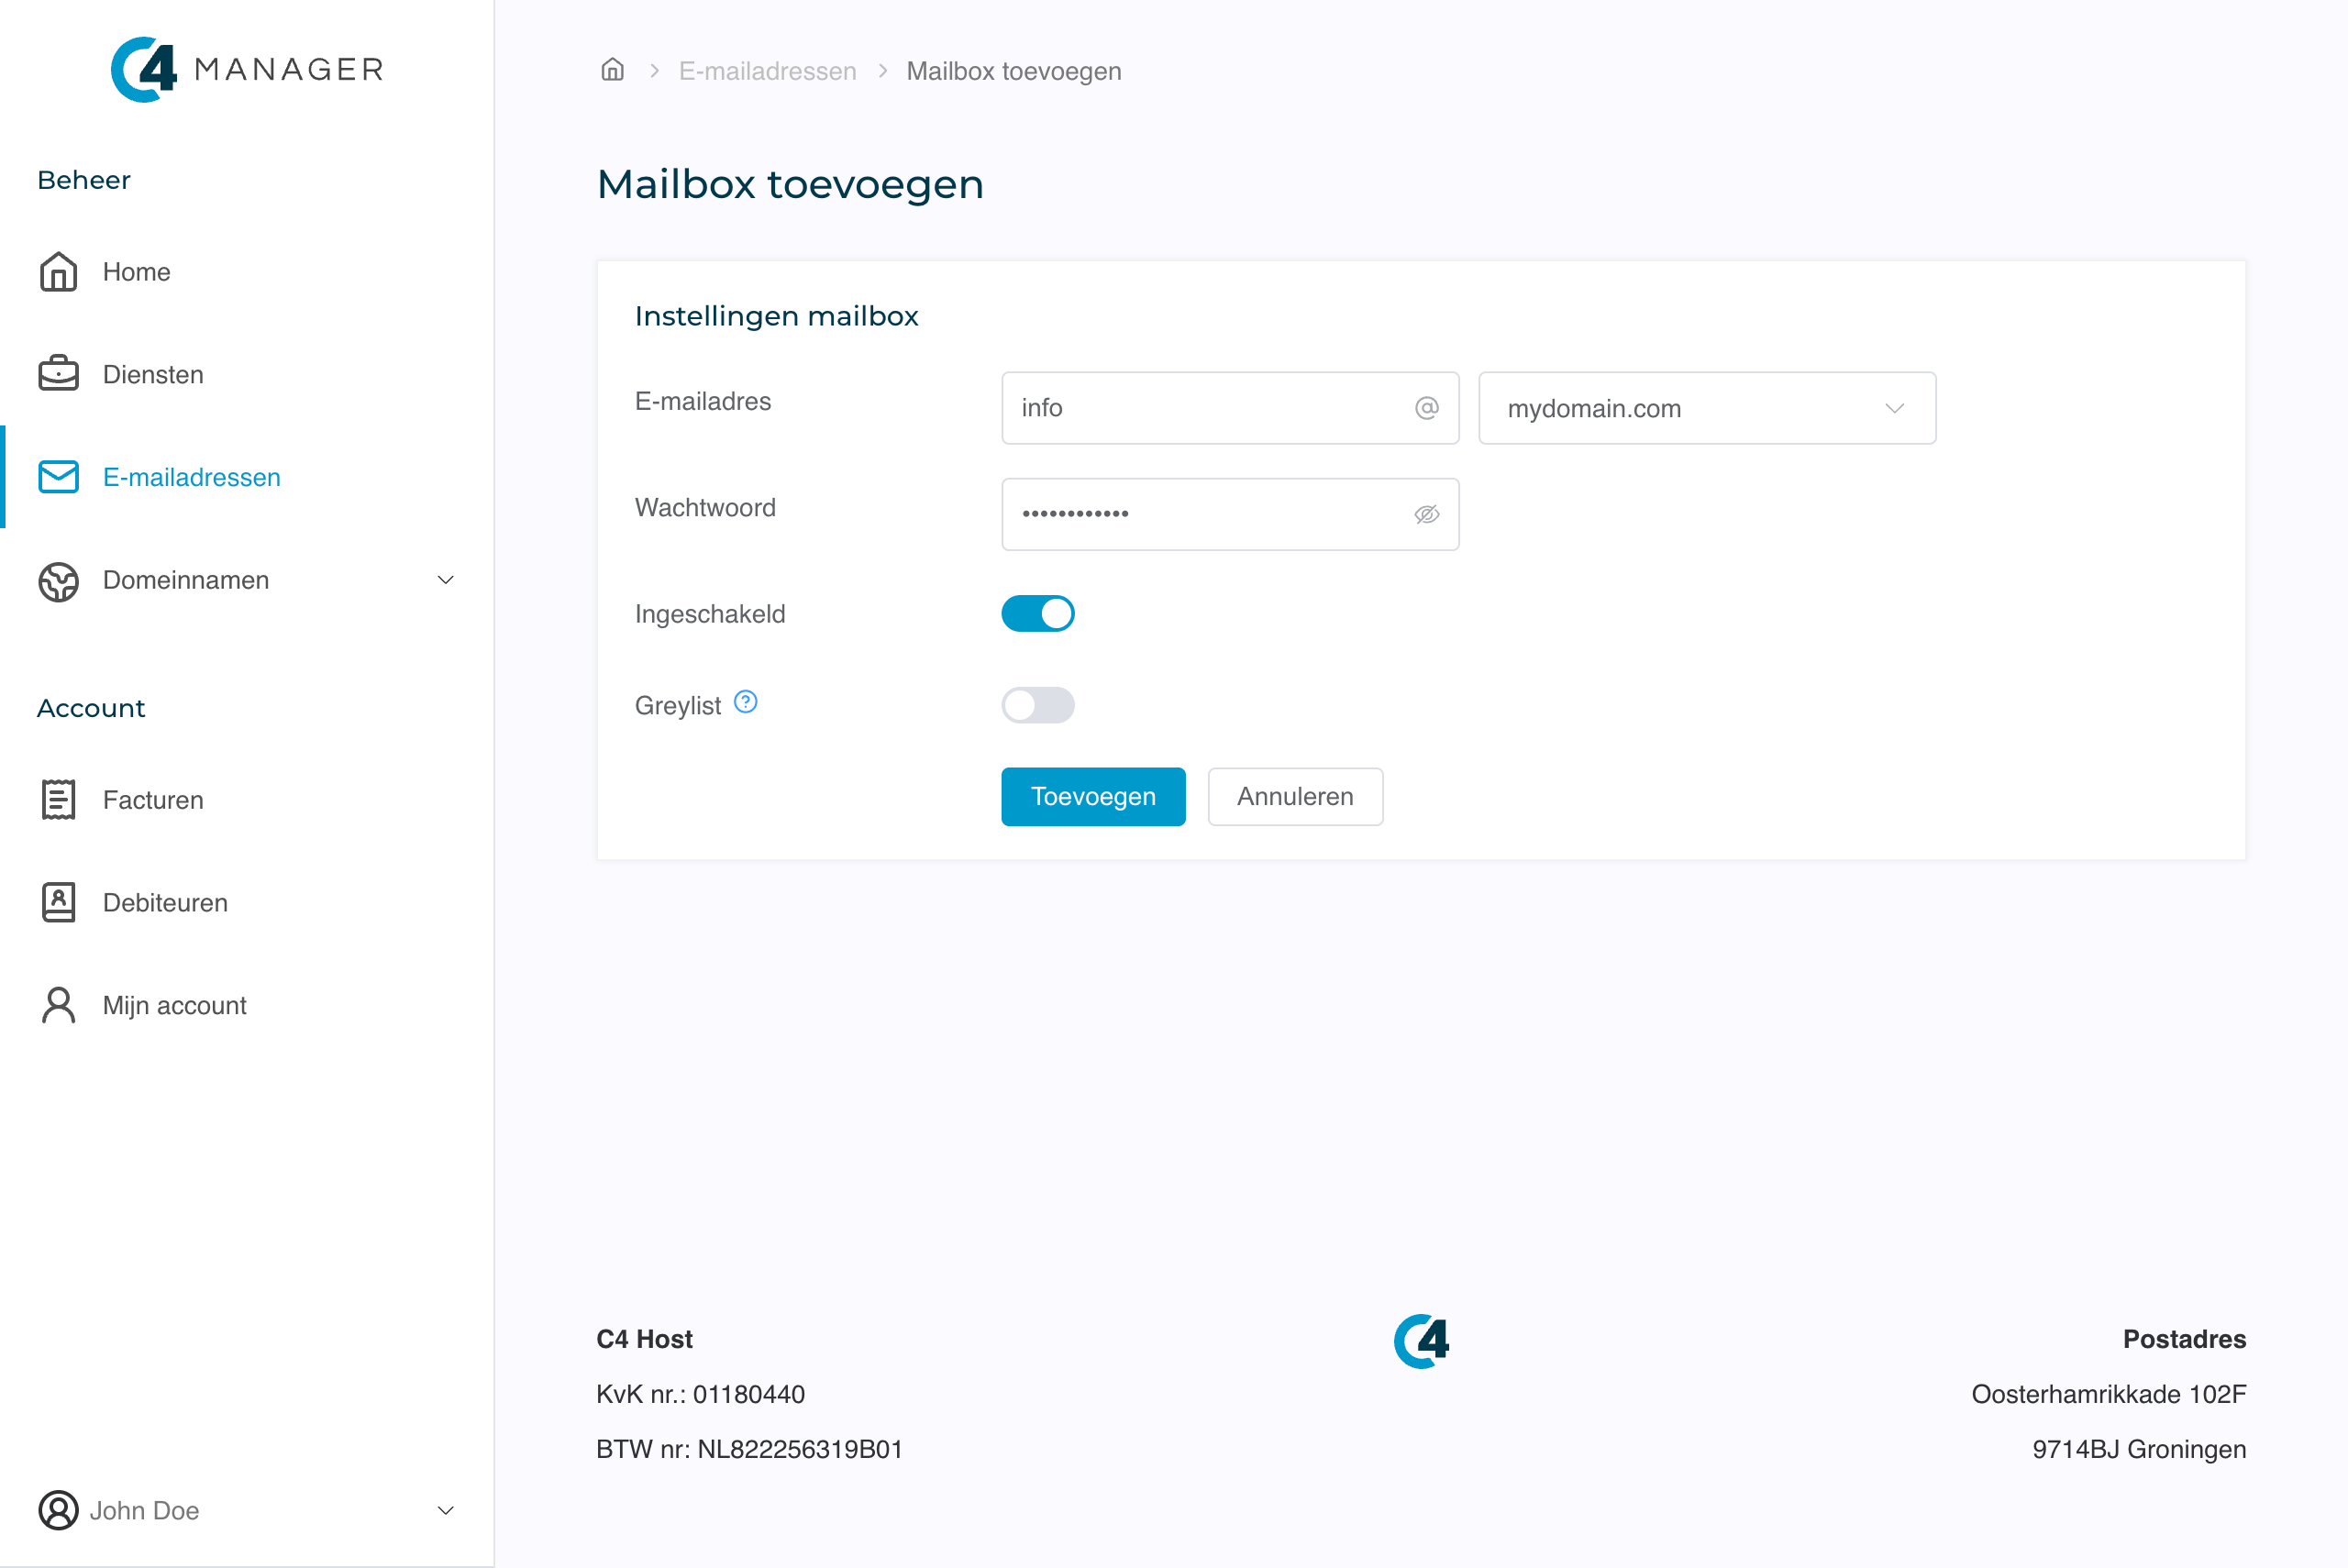Navigate to E-mailadressen in the breadcrumb

click(x=767, y=70)
